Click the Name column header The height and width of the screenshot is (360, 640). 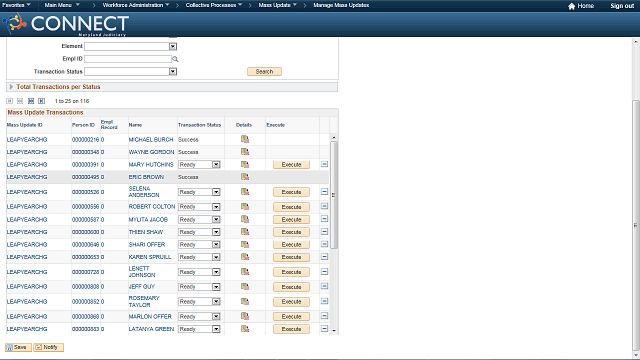(x=136, y=125)
